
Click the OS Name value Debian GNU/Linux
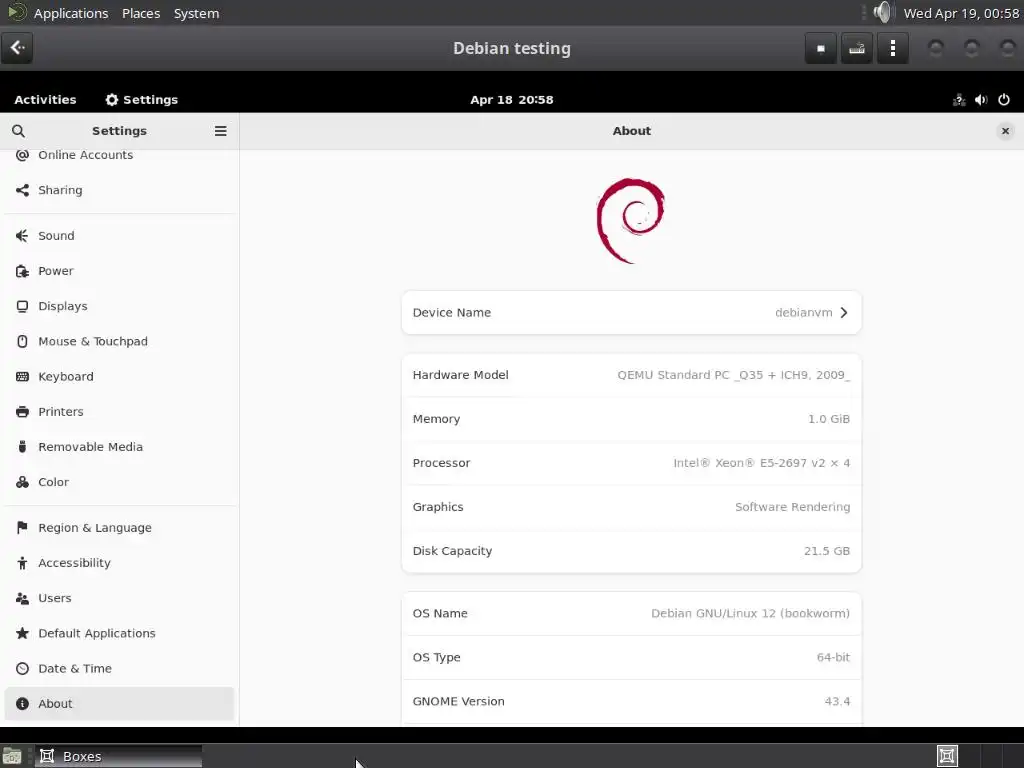[750, 613]
